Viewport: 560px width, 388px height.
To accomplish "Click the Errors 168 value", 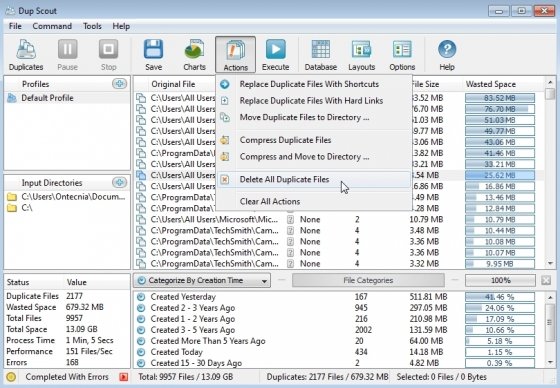I will (72, 363).
